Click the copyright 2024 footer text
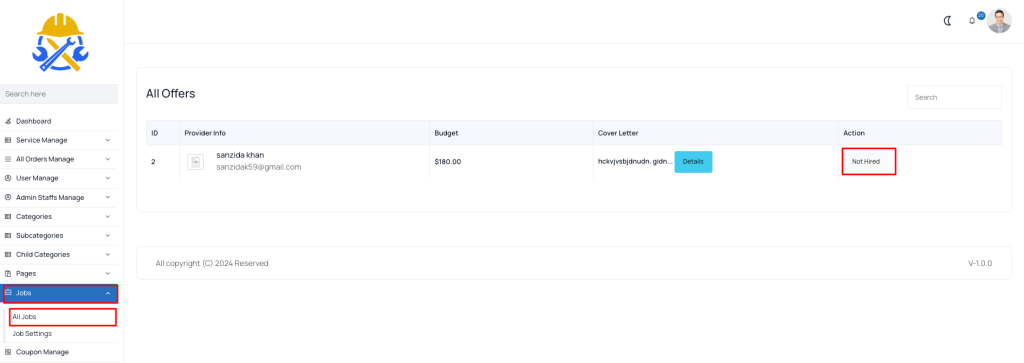This screenshot has width=1024, height=363. point(212,263)
